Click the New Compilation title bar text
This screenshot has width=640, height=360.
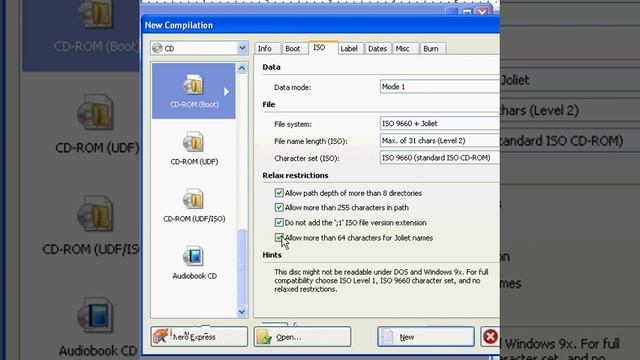click(179, 25)
